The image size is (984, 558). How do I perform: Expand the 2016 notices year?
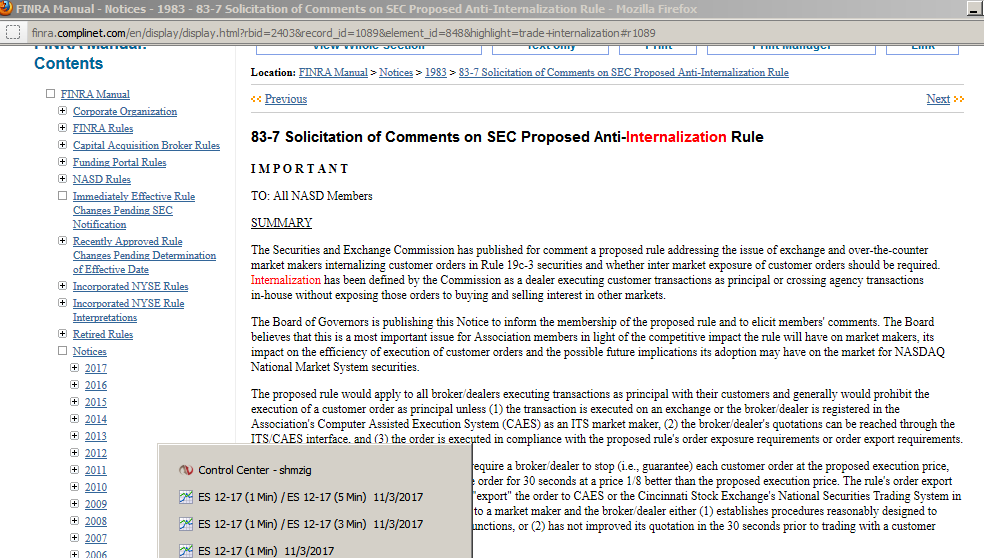point(74,384)
